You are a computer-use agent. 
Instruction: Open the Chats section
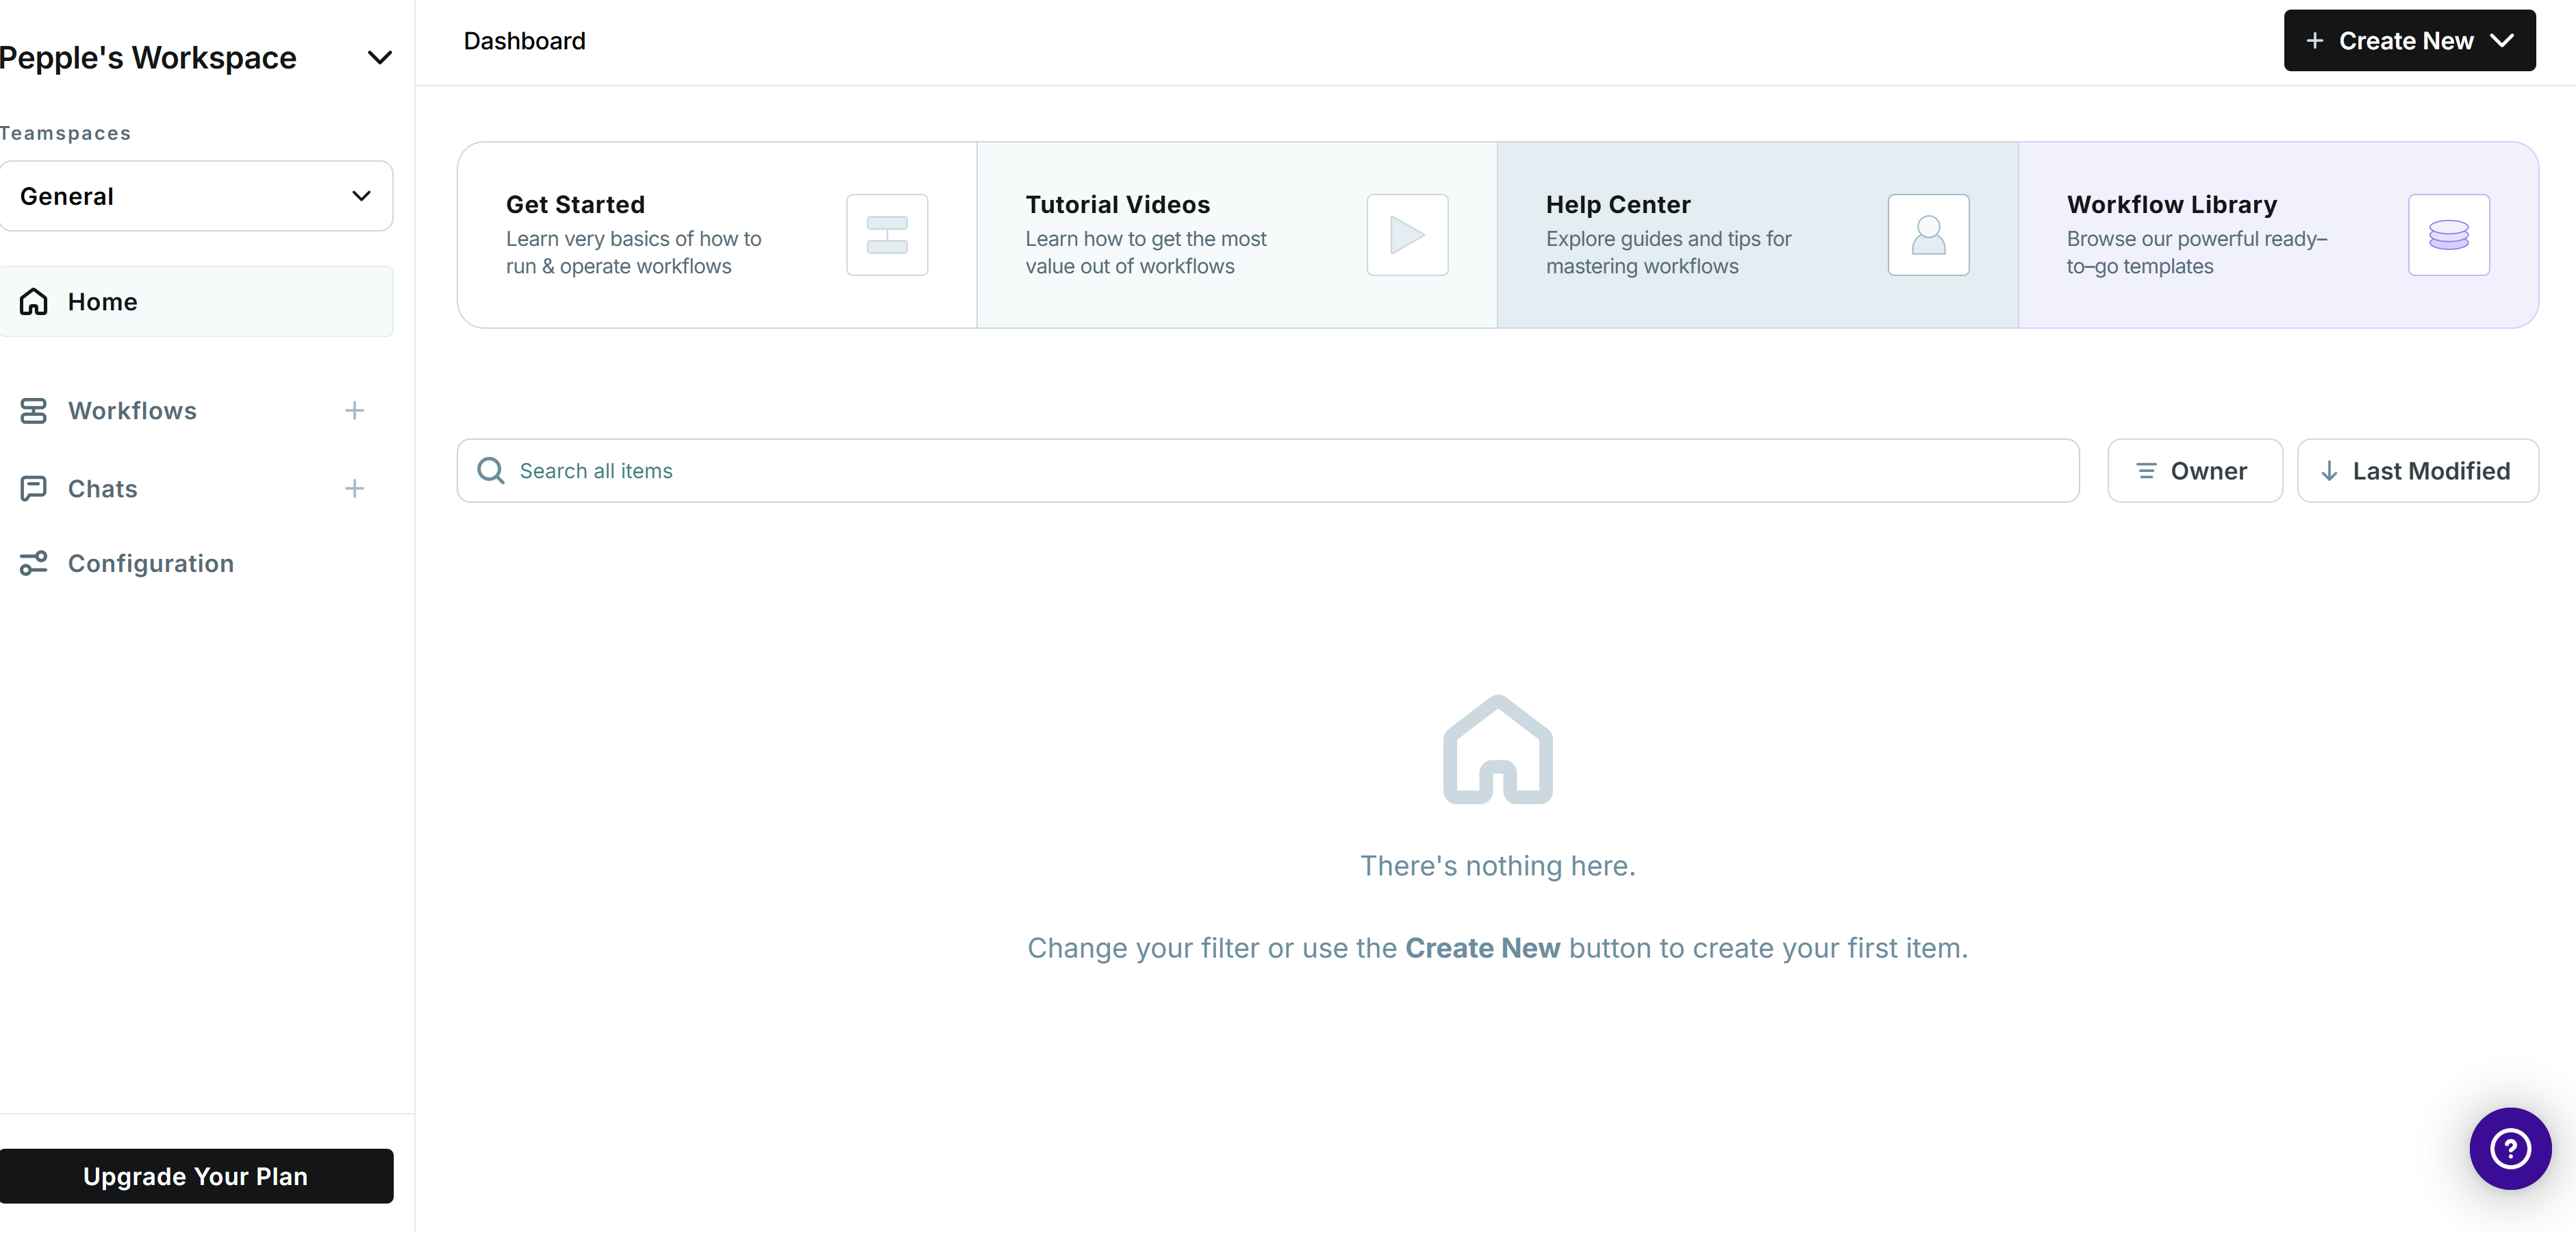tap(102, 488)
